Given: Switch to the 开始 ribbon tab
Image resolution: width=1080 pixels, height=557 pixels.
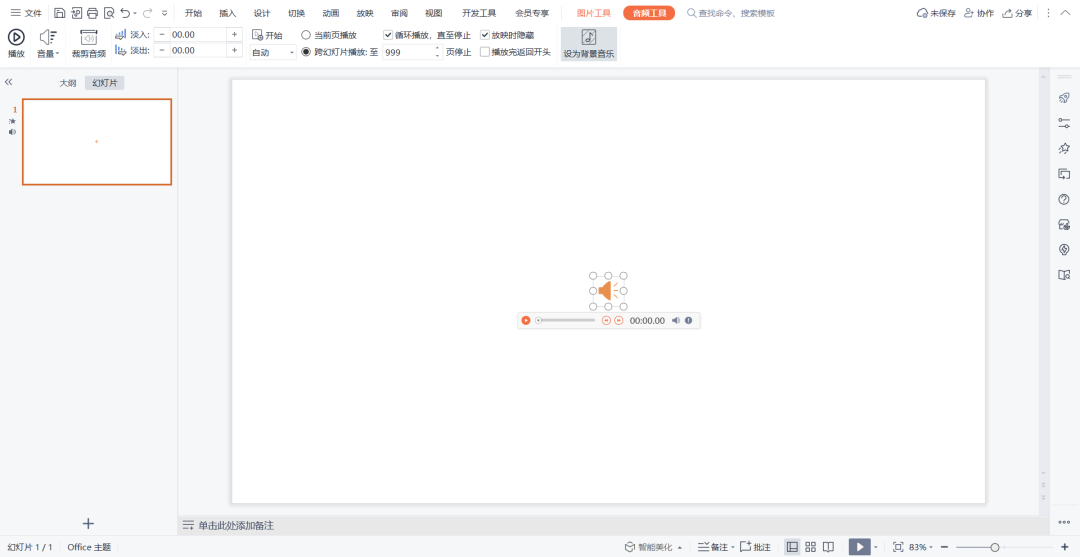Looking at the screenshot, I should click(194, 13).
